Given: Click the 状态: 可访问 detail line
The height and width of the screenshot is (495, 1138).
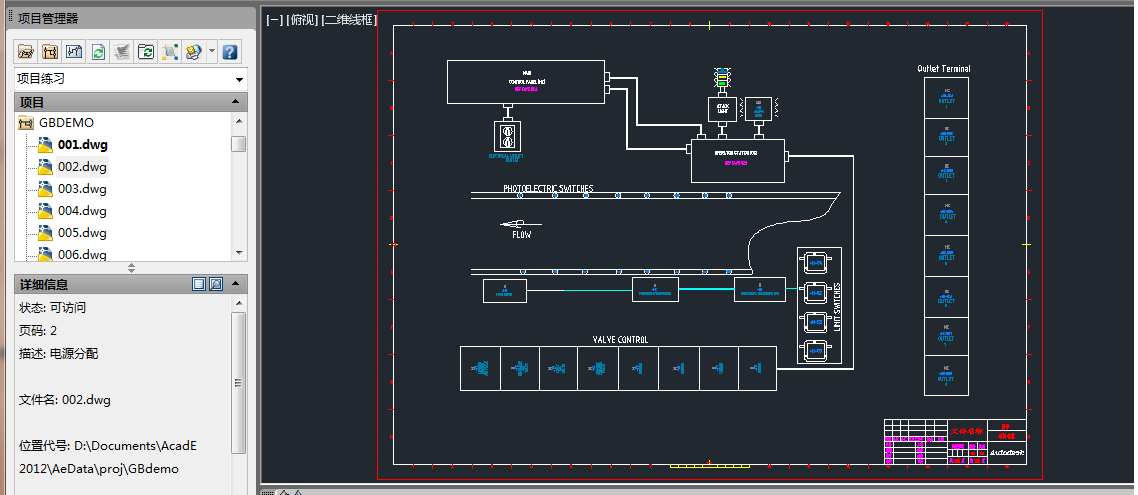Looking at the screenshot, I should (52, 308).
